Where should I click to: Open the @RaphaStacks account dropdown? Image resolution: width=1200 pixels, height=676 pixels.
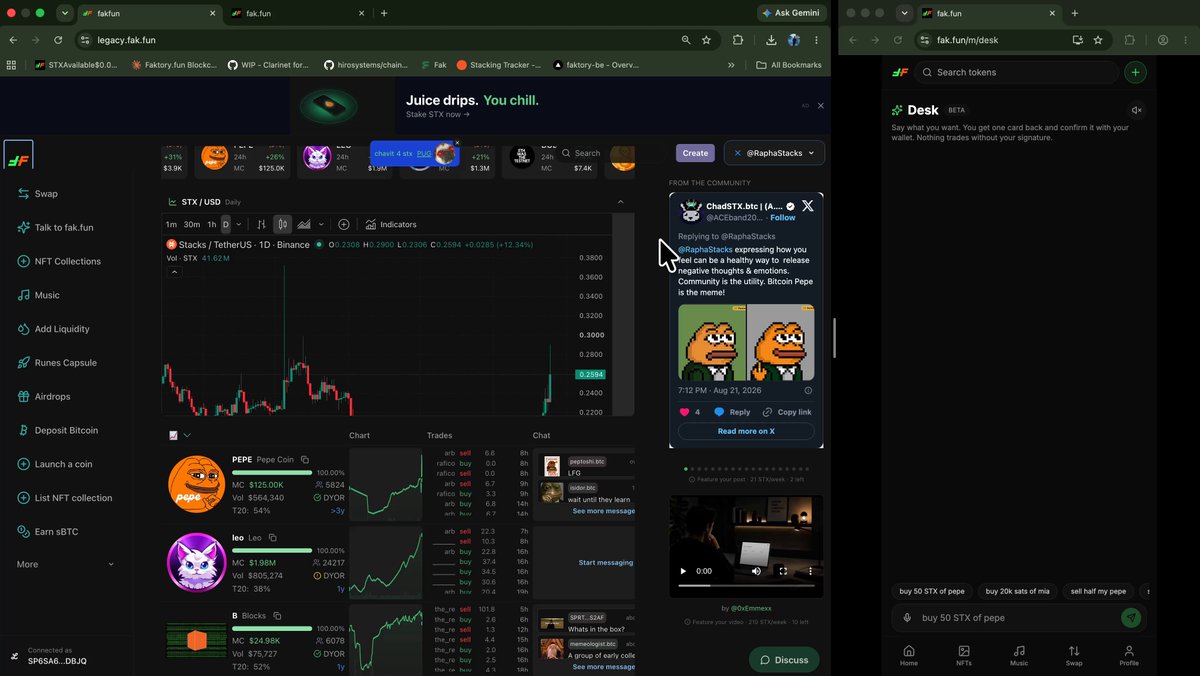[x=774, y=153]
